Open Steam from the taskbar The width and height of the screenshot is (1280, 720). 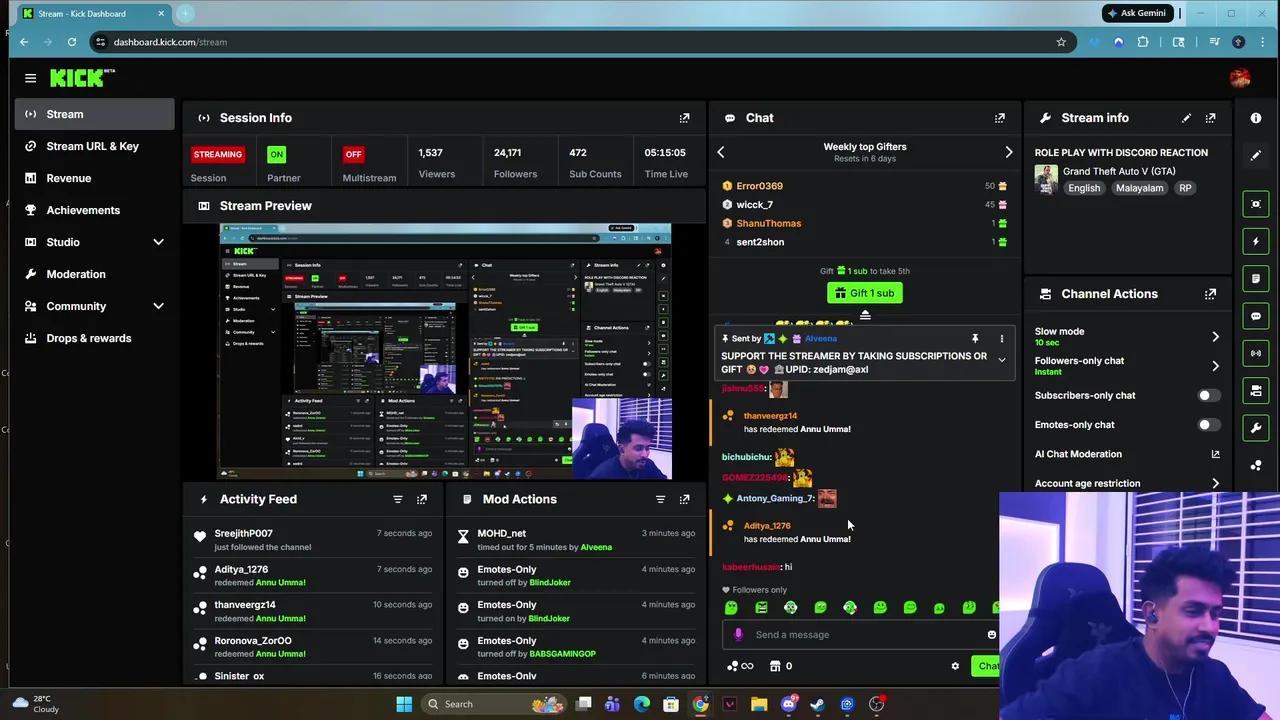point(817,704)
